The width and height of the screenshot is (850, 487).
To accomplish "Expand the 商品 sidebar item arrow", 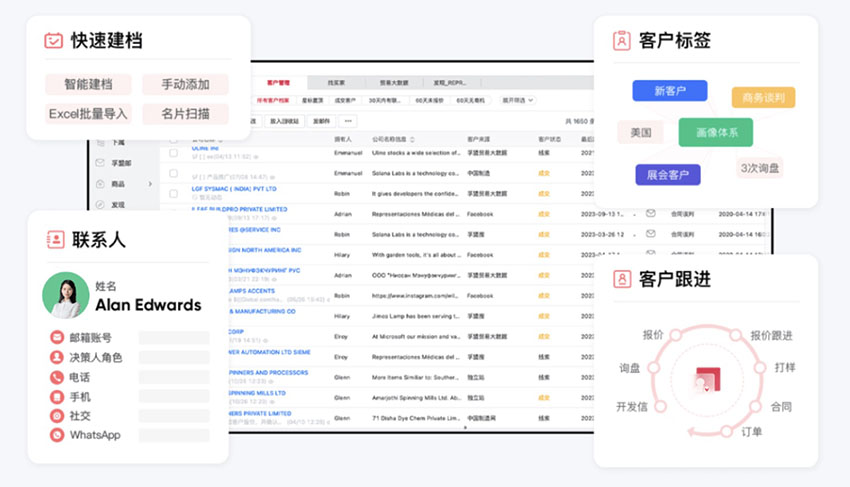I will (150, 184).
